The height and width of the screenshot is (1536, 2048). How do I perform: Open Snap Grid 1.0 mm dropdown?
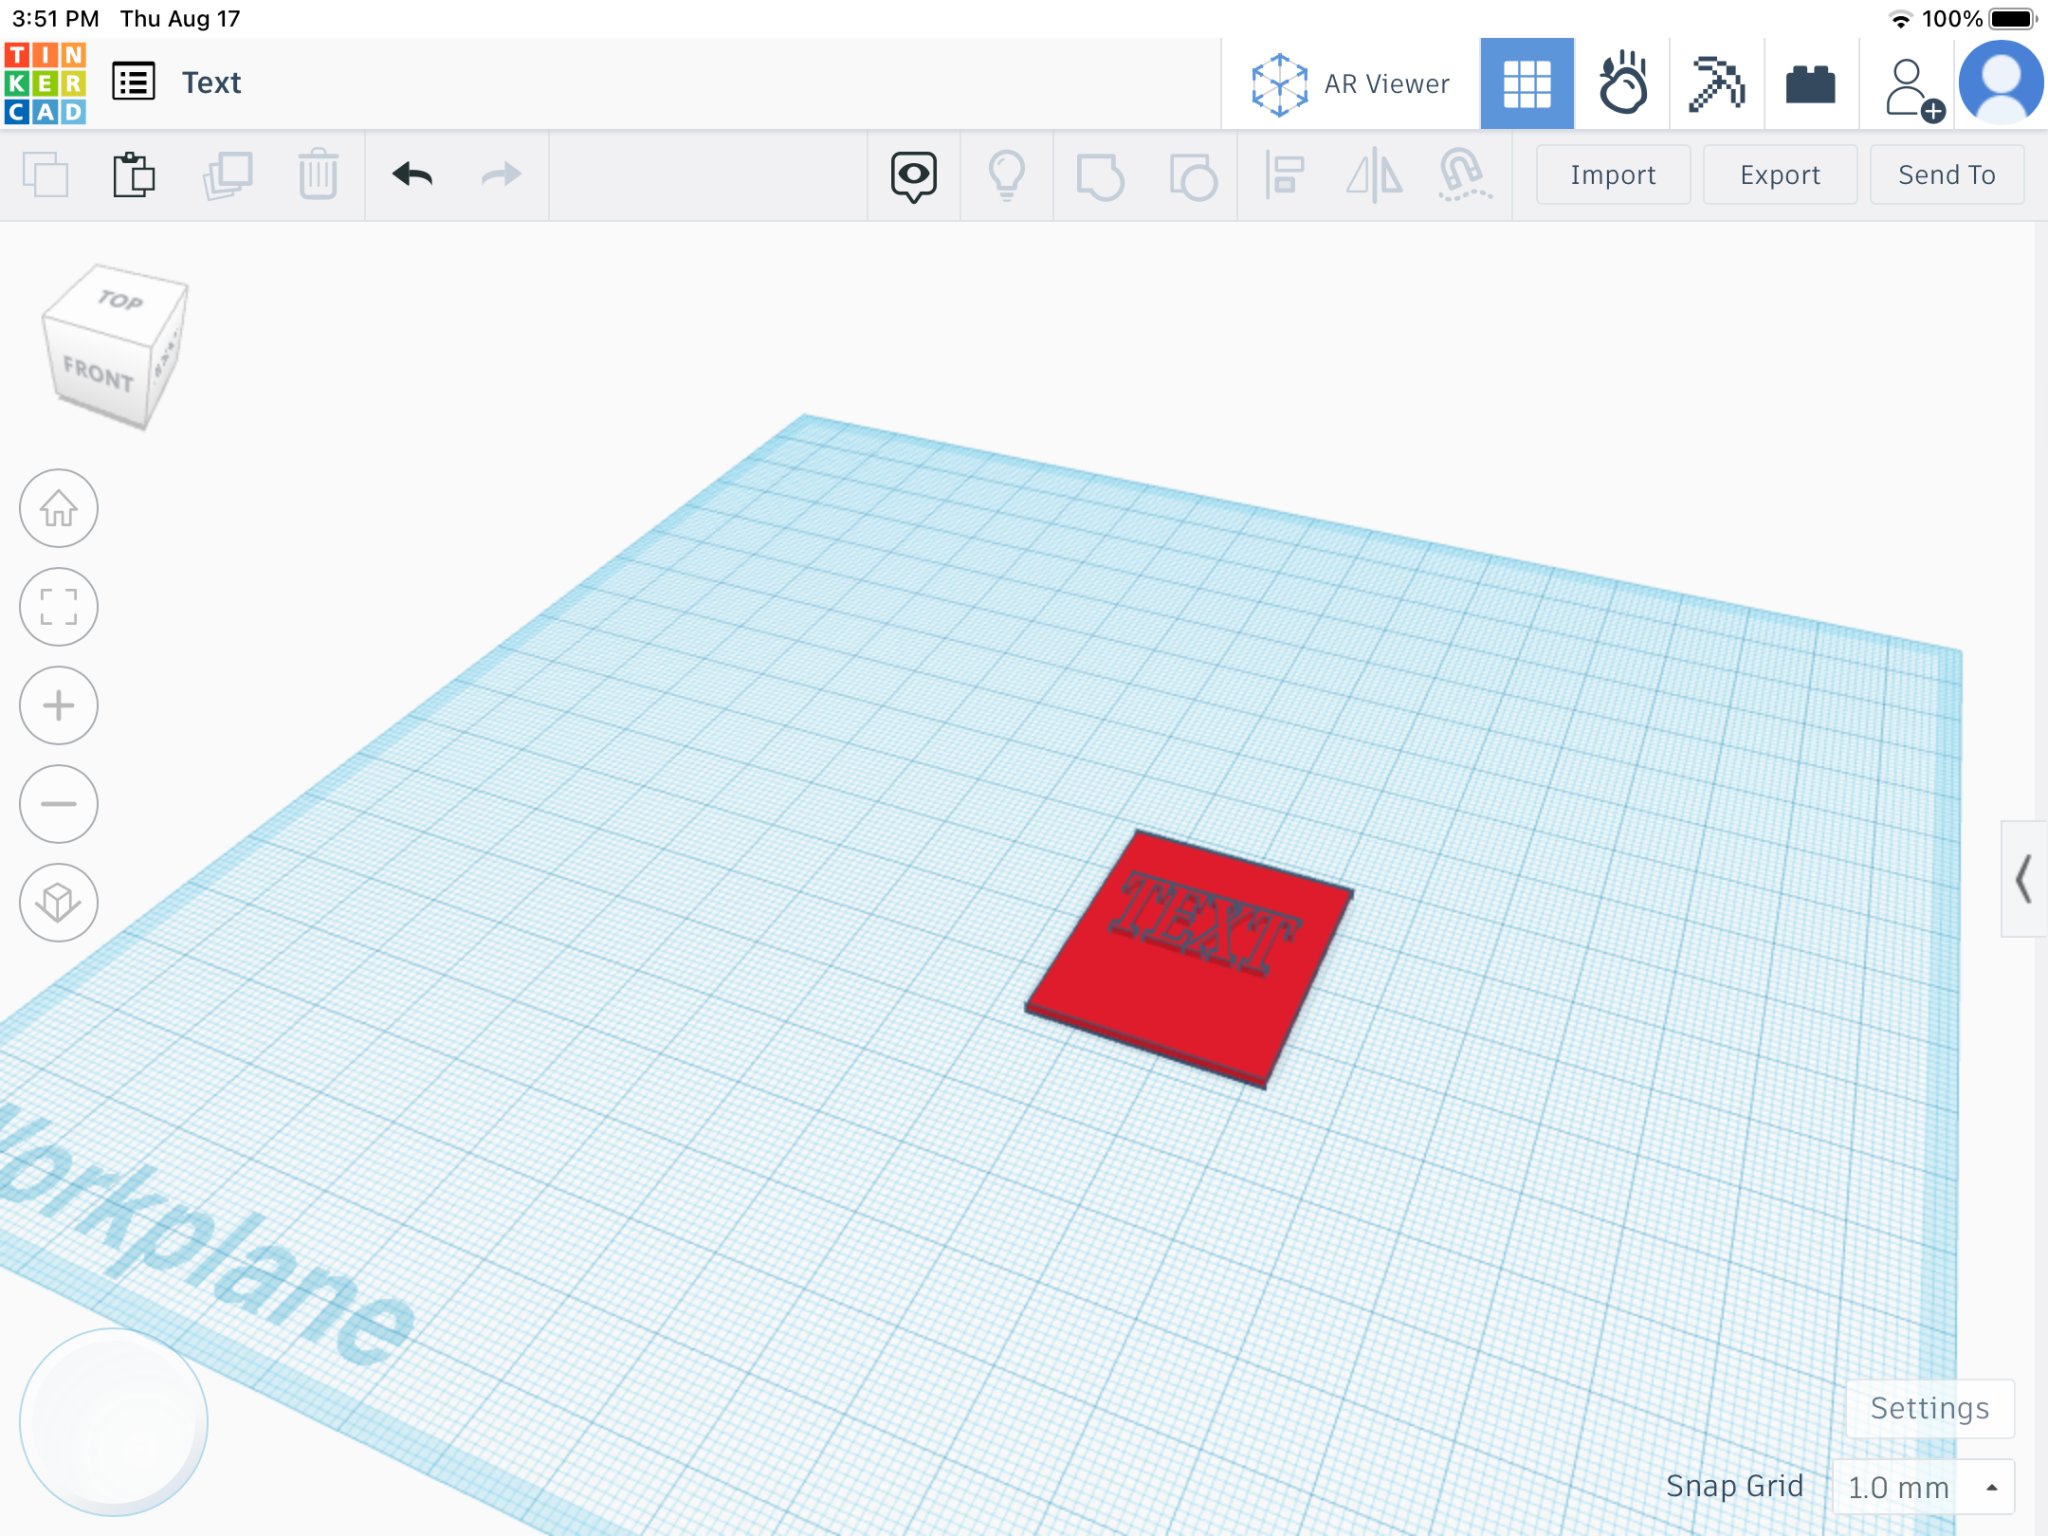pyautogui.click(x=1921, y=1487)
